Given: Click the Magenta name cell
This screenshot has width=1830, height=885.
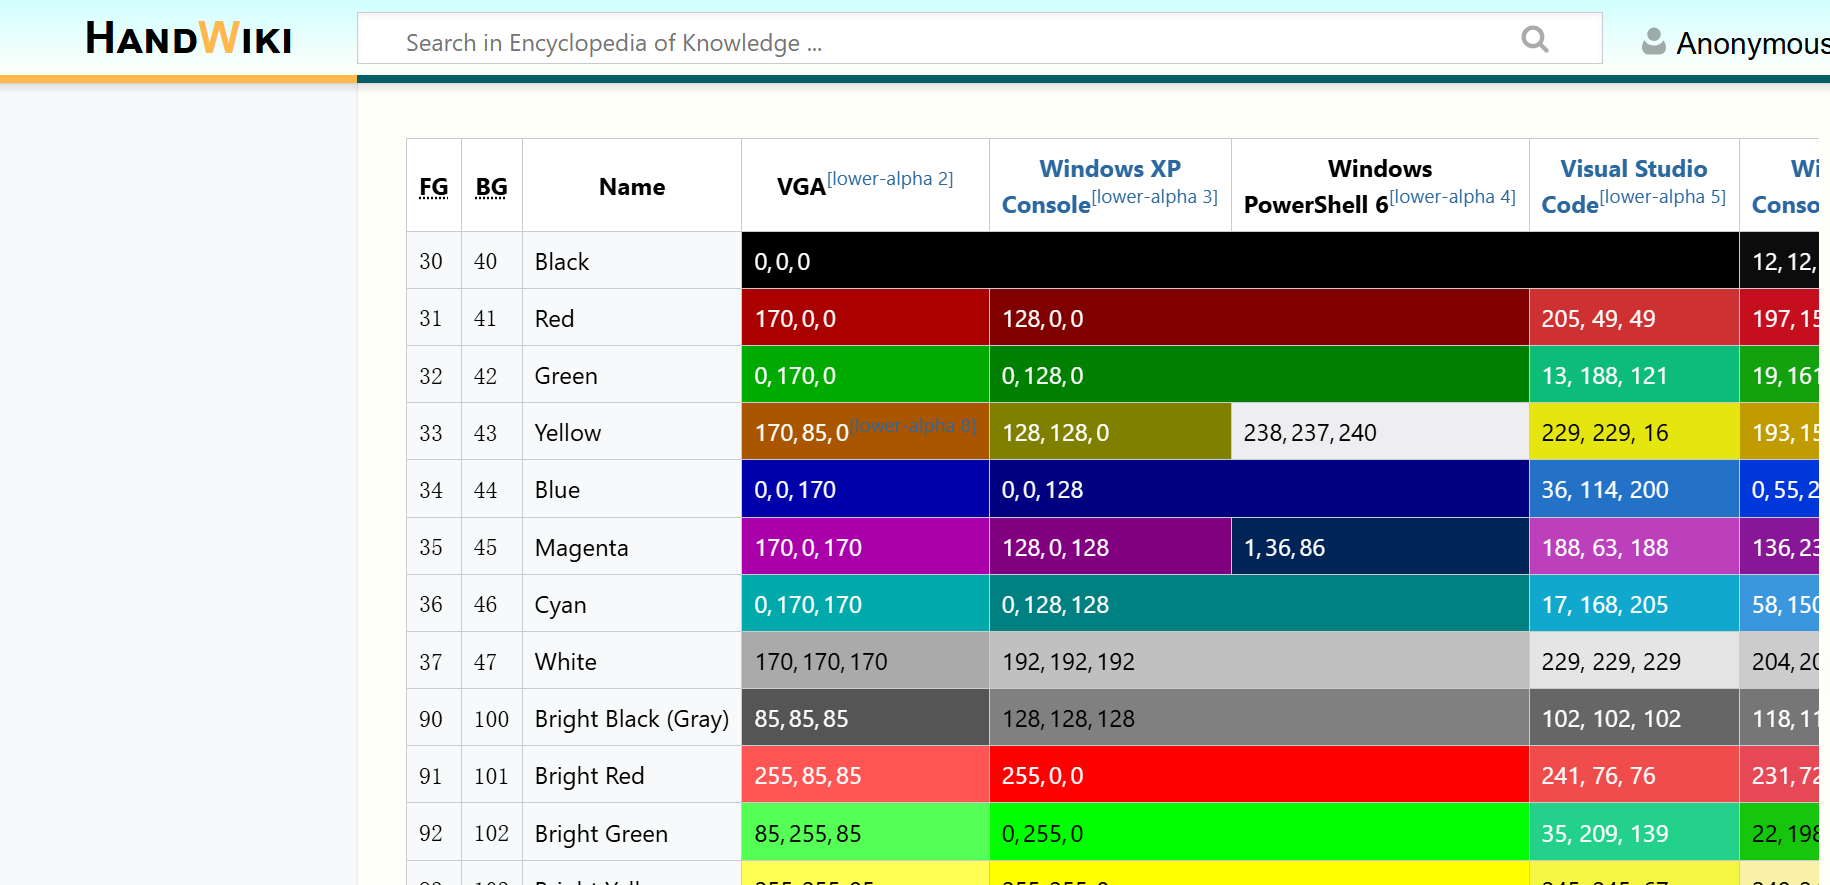Looking at the screenshot, I should (x=632, y=547).
